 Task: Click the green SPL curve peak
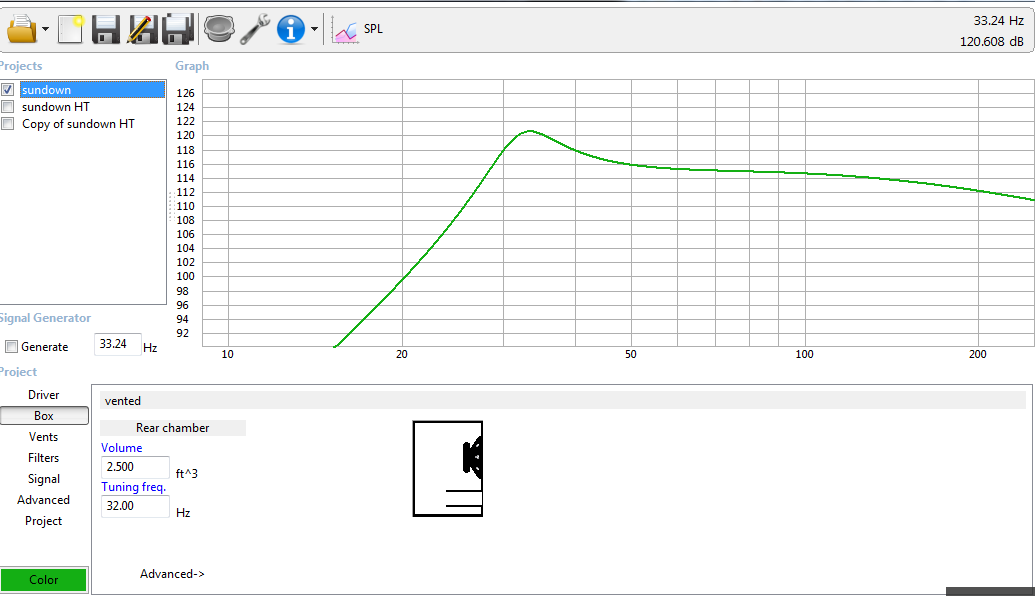tap(530, 131)
